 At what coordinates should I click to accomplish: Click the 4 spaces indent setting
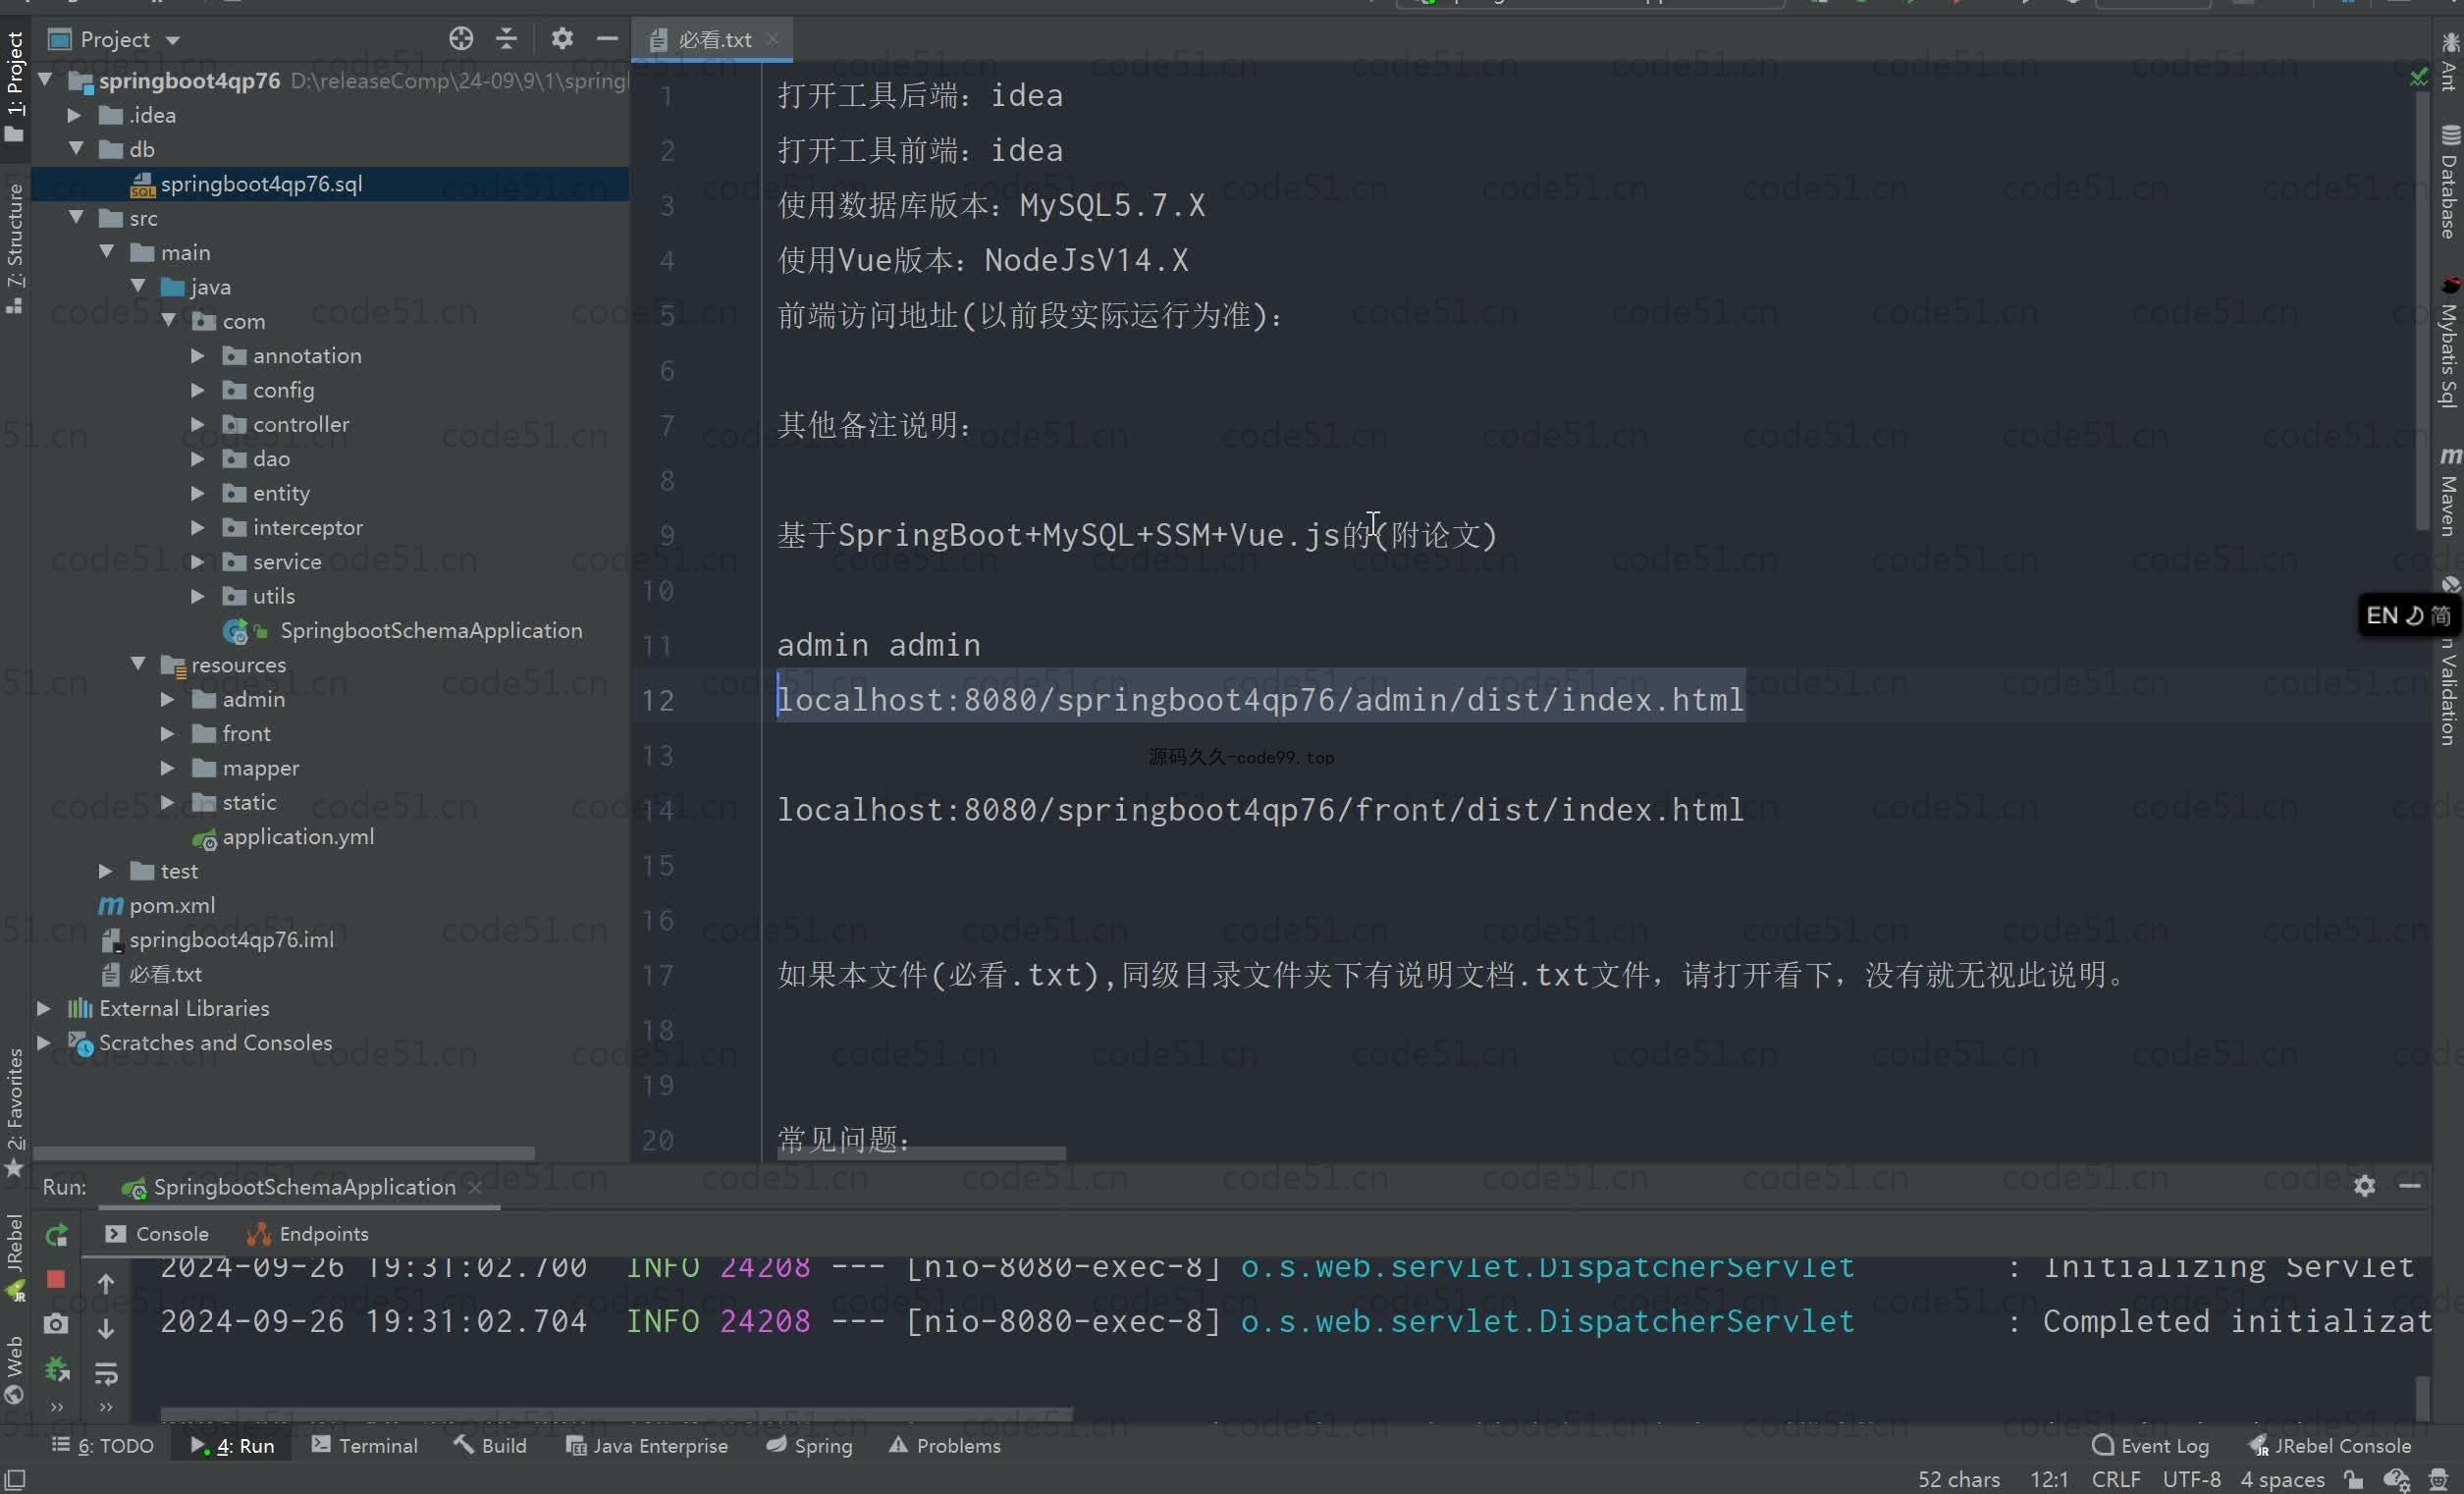coord(2282,1480)
